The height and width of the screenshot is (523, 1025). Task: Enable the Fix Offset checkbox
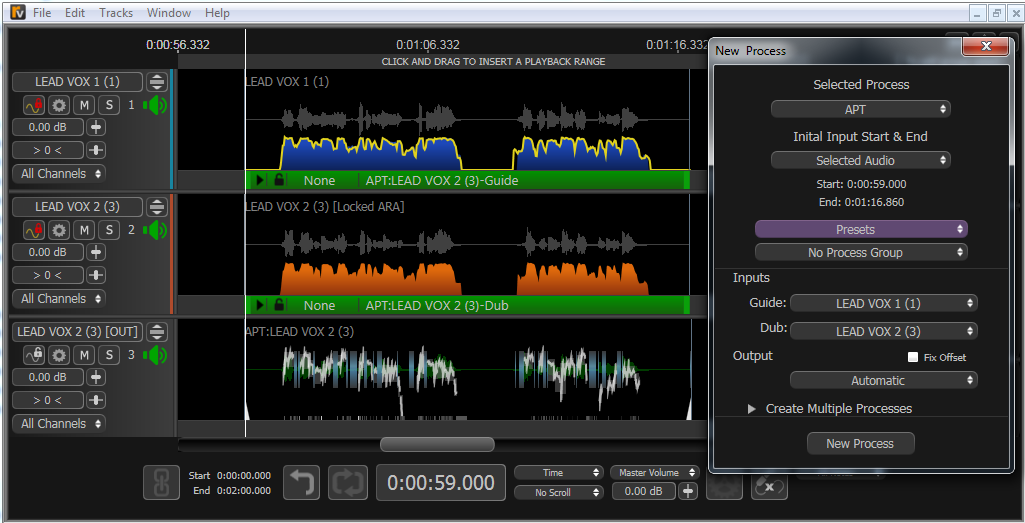[912, 357]
